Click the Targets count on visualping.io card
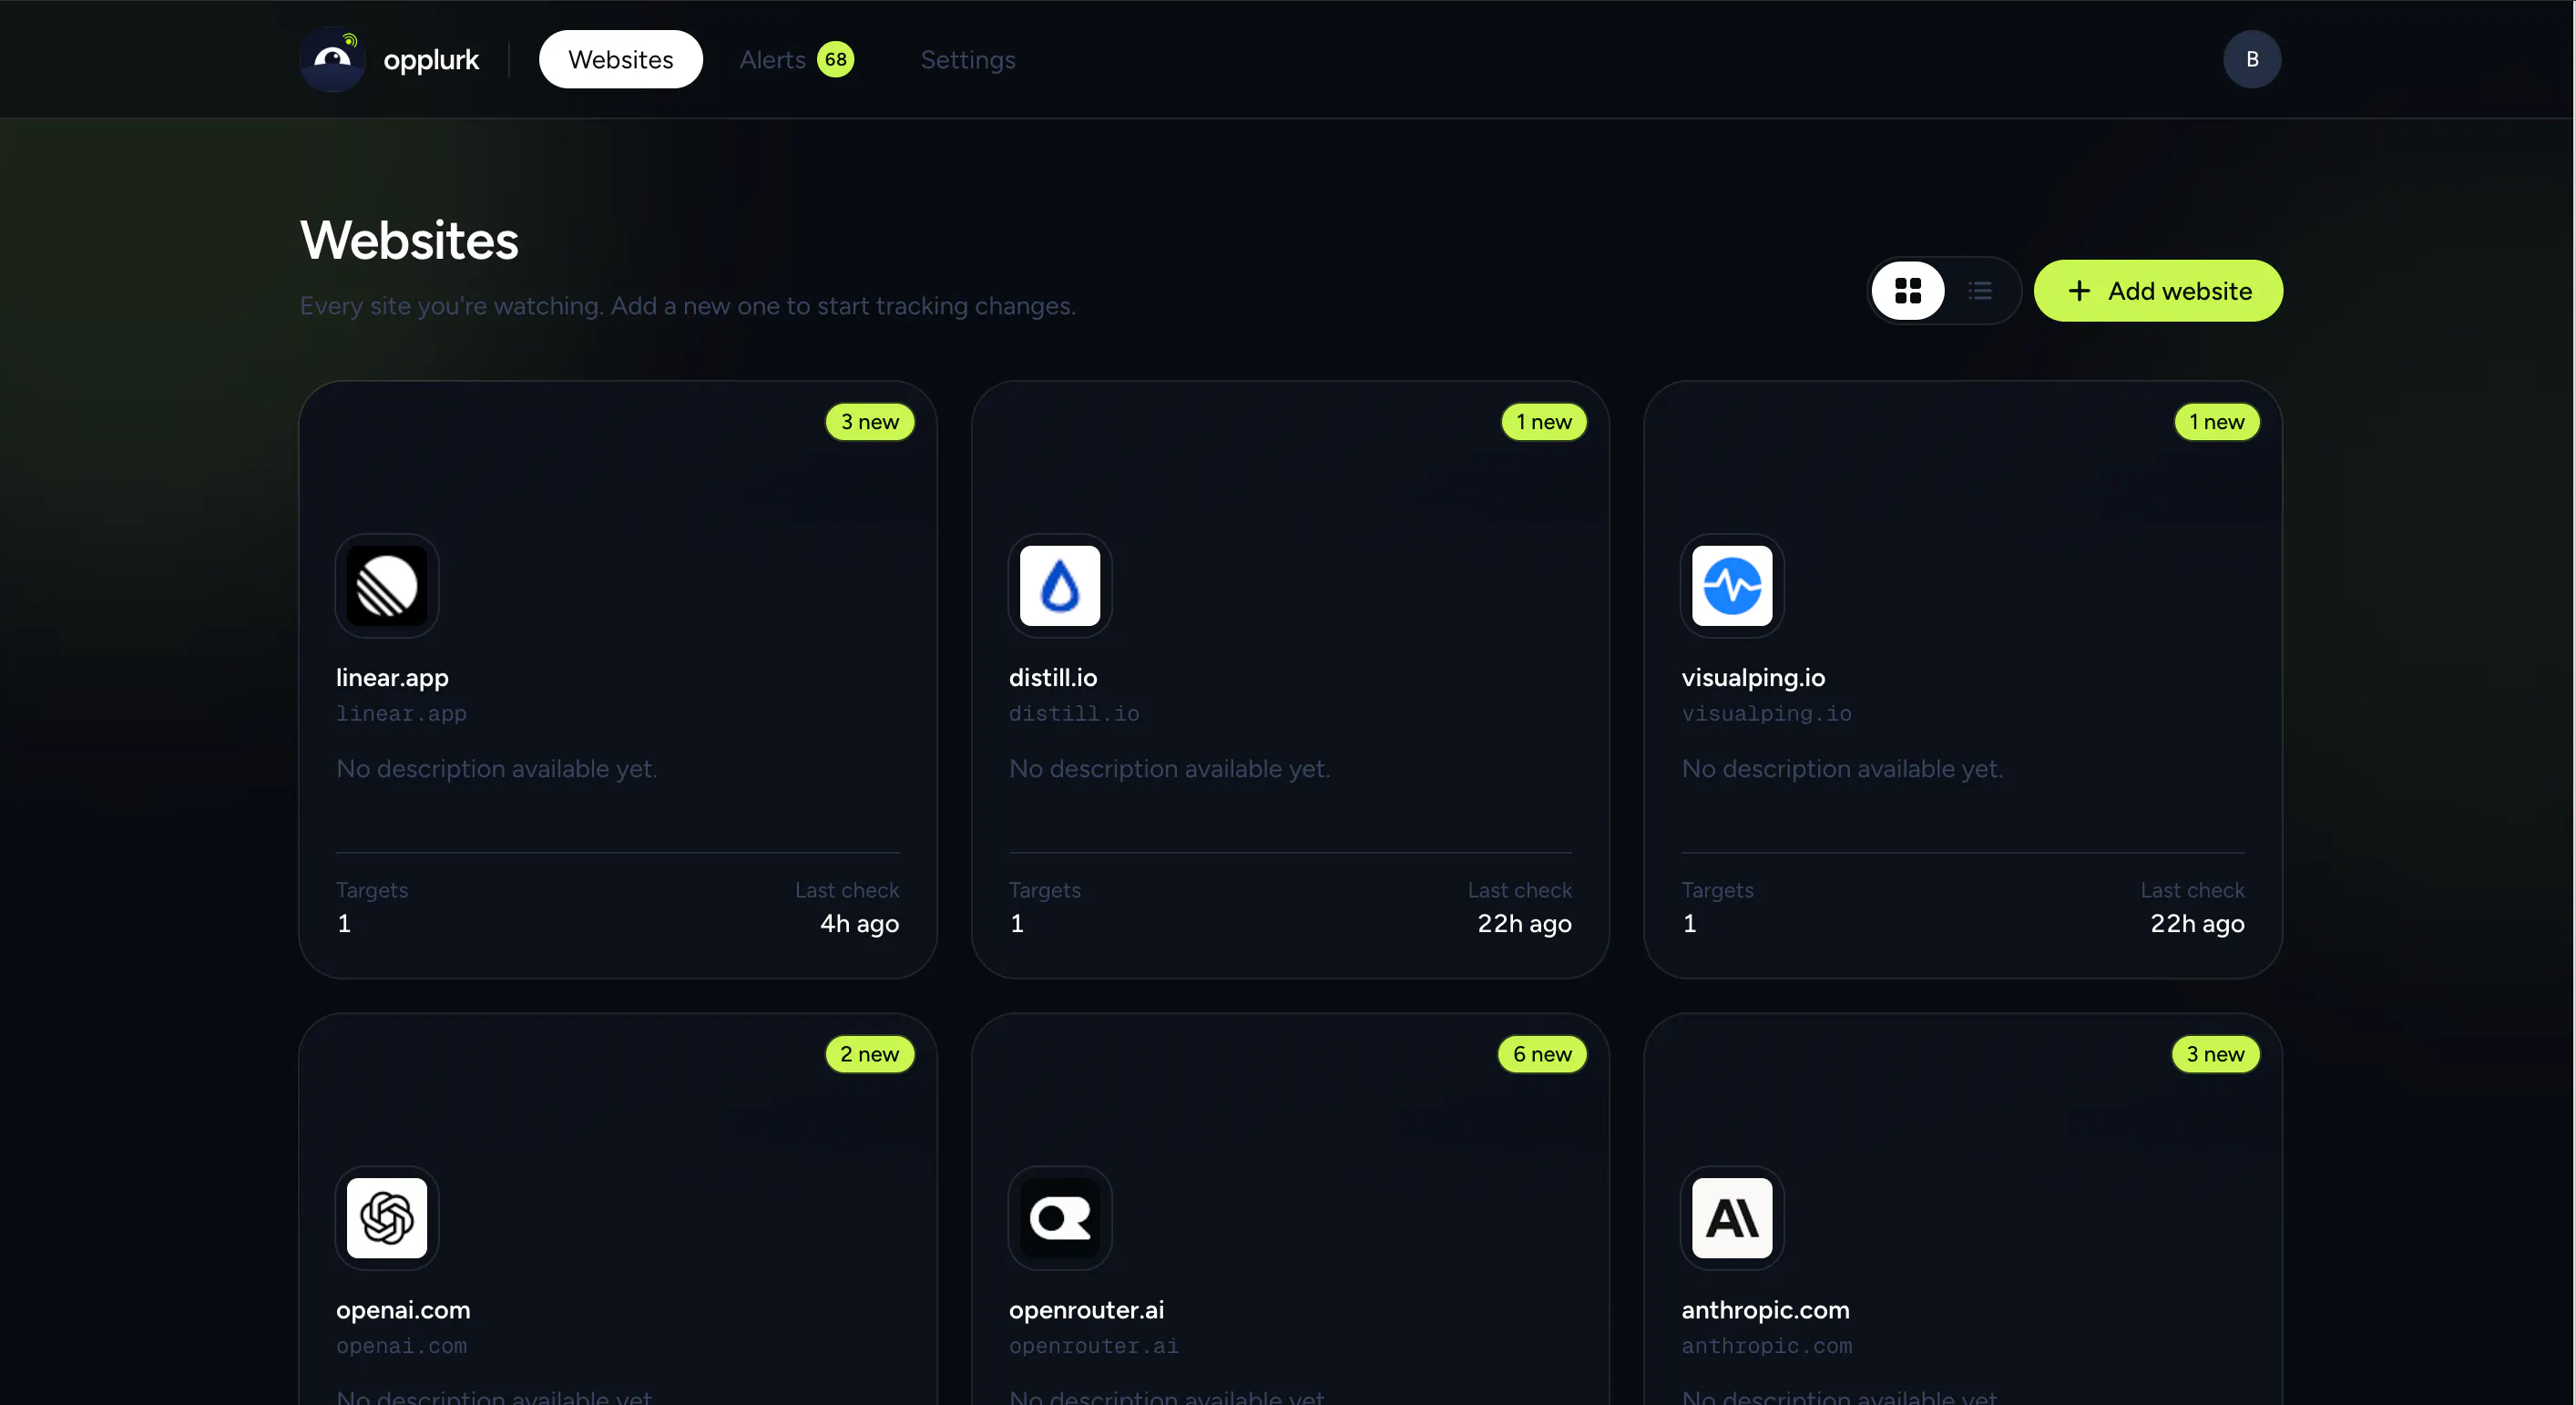Image resolution: width=2576 pixels, height=1405 pixels. tap(1690, 923)
